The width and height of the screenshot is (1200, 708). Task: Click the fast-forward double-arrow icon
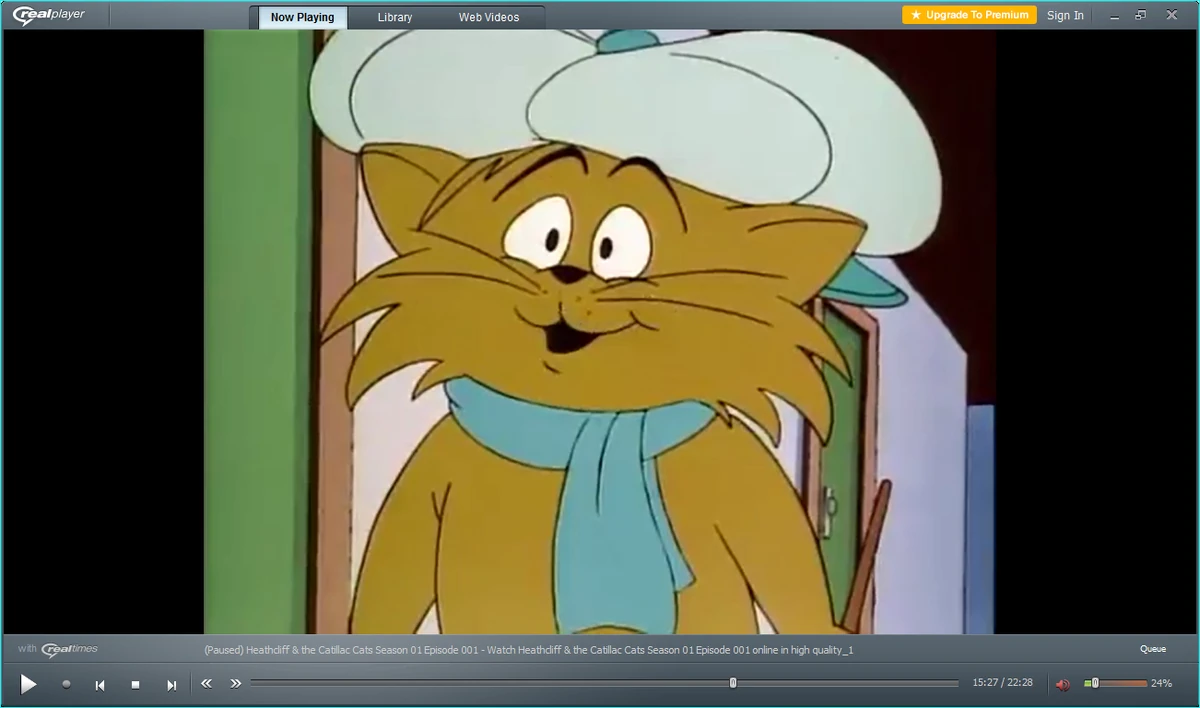(x=236, y=684)
